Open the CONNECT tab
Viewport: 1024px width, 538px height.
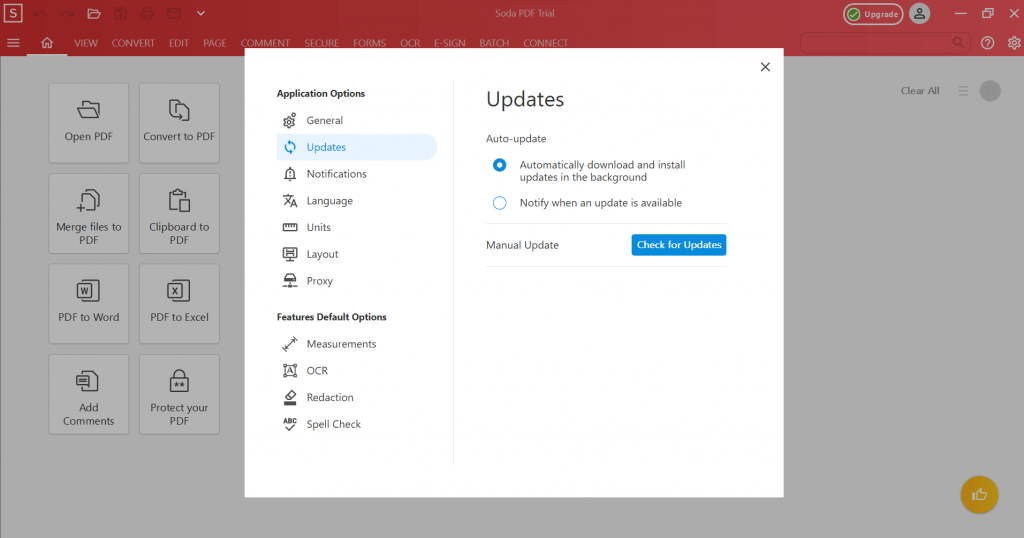[545, 43]
